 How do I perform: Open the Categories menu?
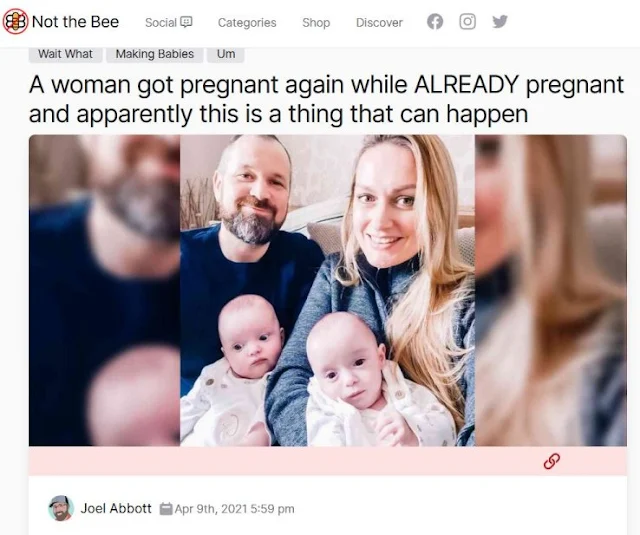coord(247,22)
